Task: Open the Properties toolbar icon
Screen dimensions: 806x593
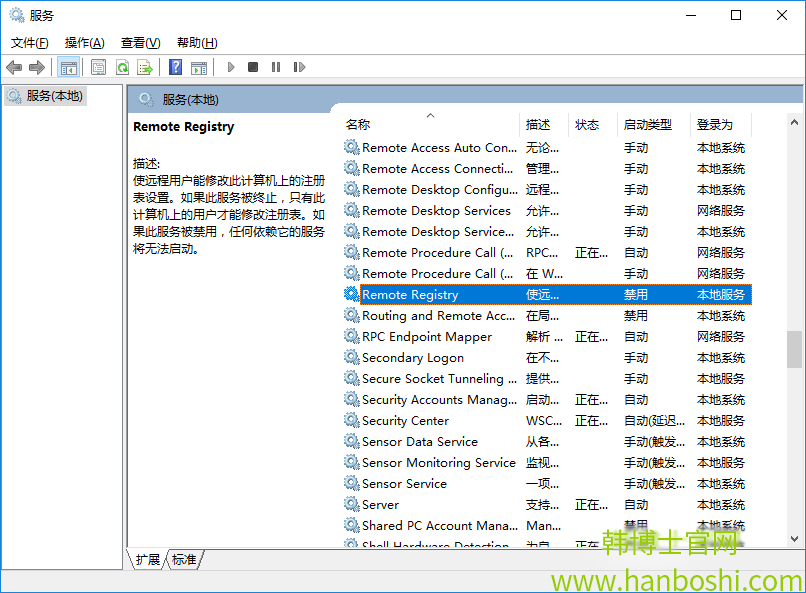Action: (x=98, y=67)
